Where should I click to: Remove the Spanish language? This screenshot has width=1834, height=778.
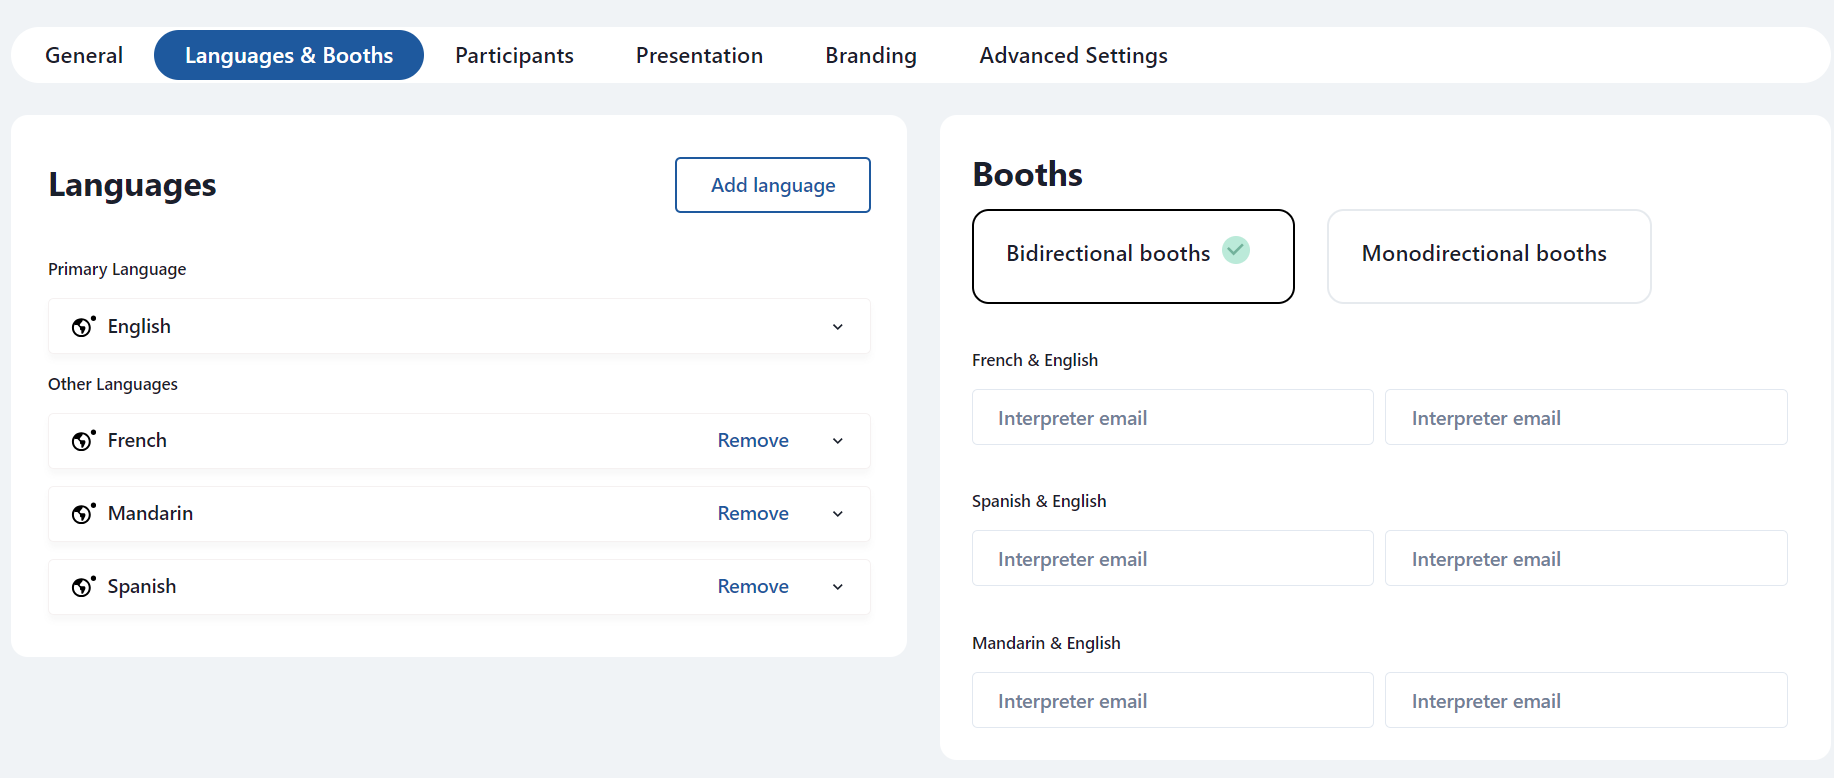pos(753,587)
